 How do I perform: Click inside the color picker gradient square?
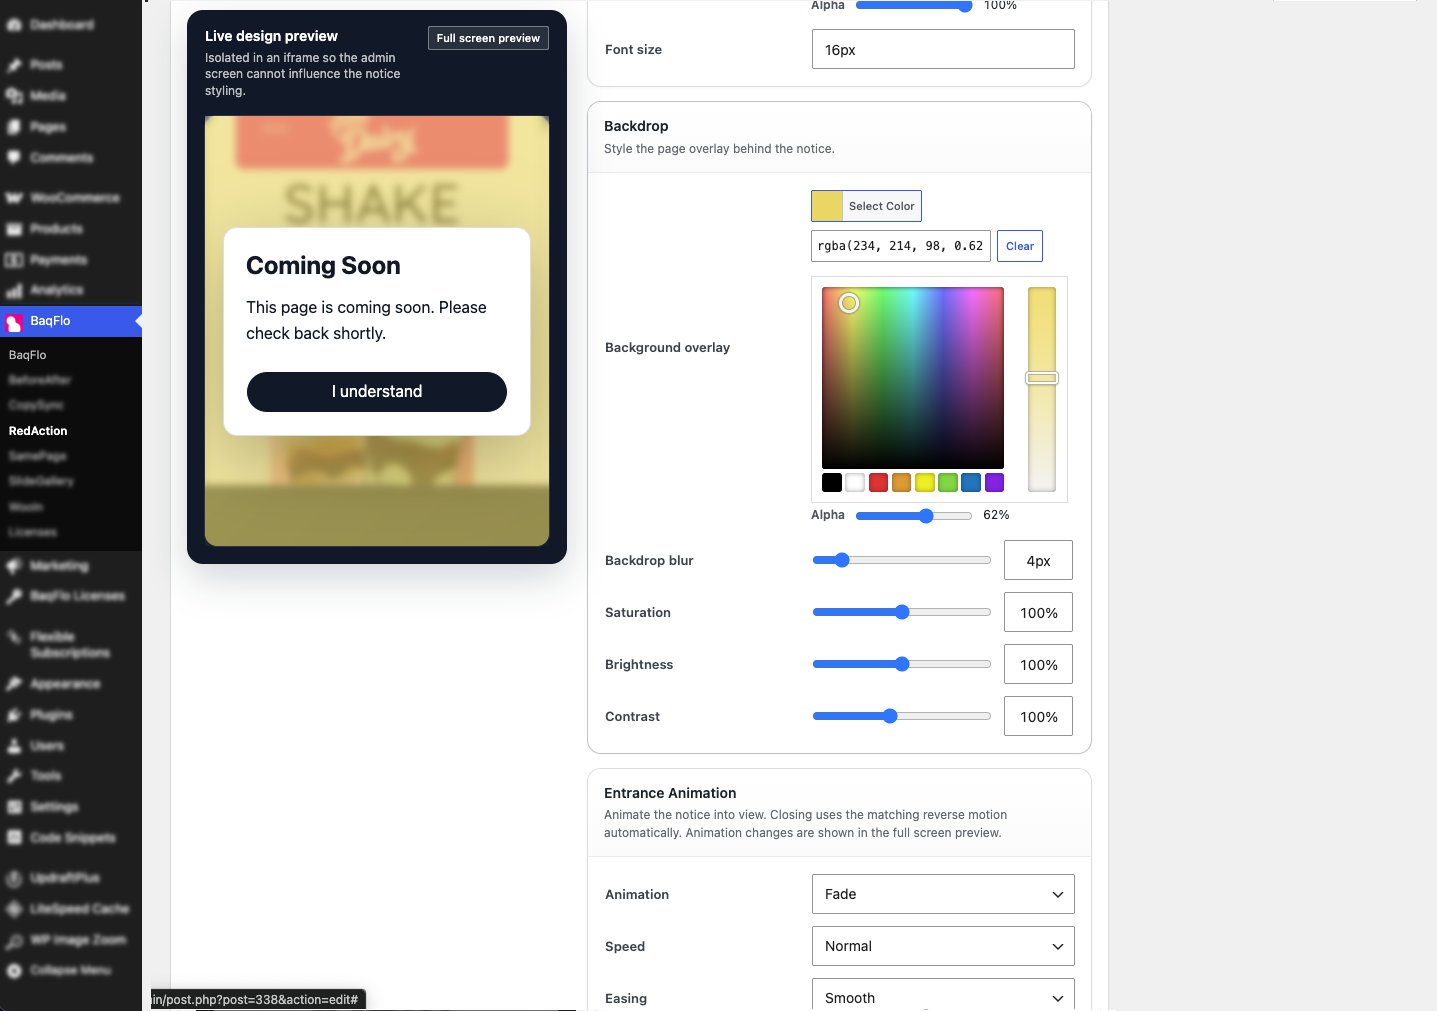click(x=913, y=378)
